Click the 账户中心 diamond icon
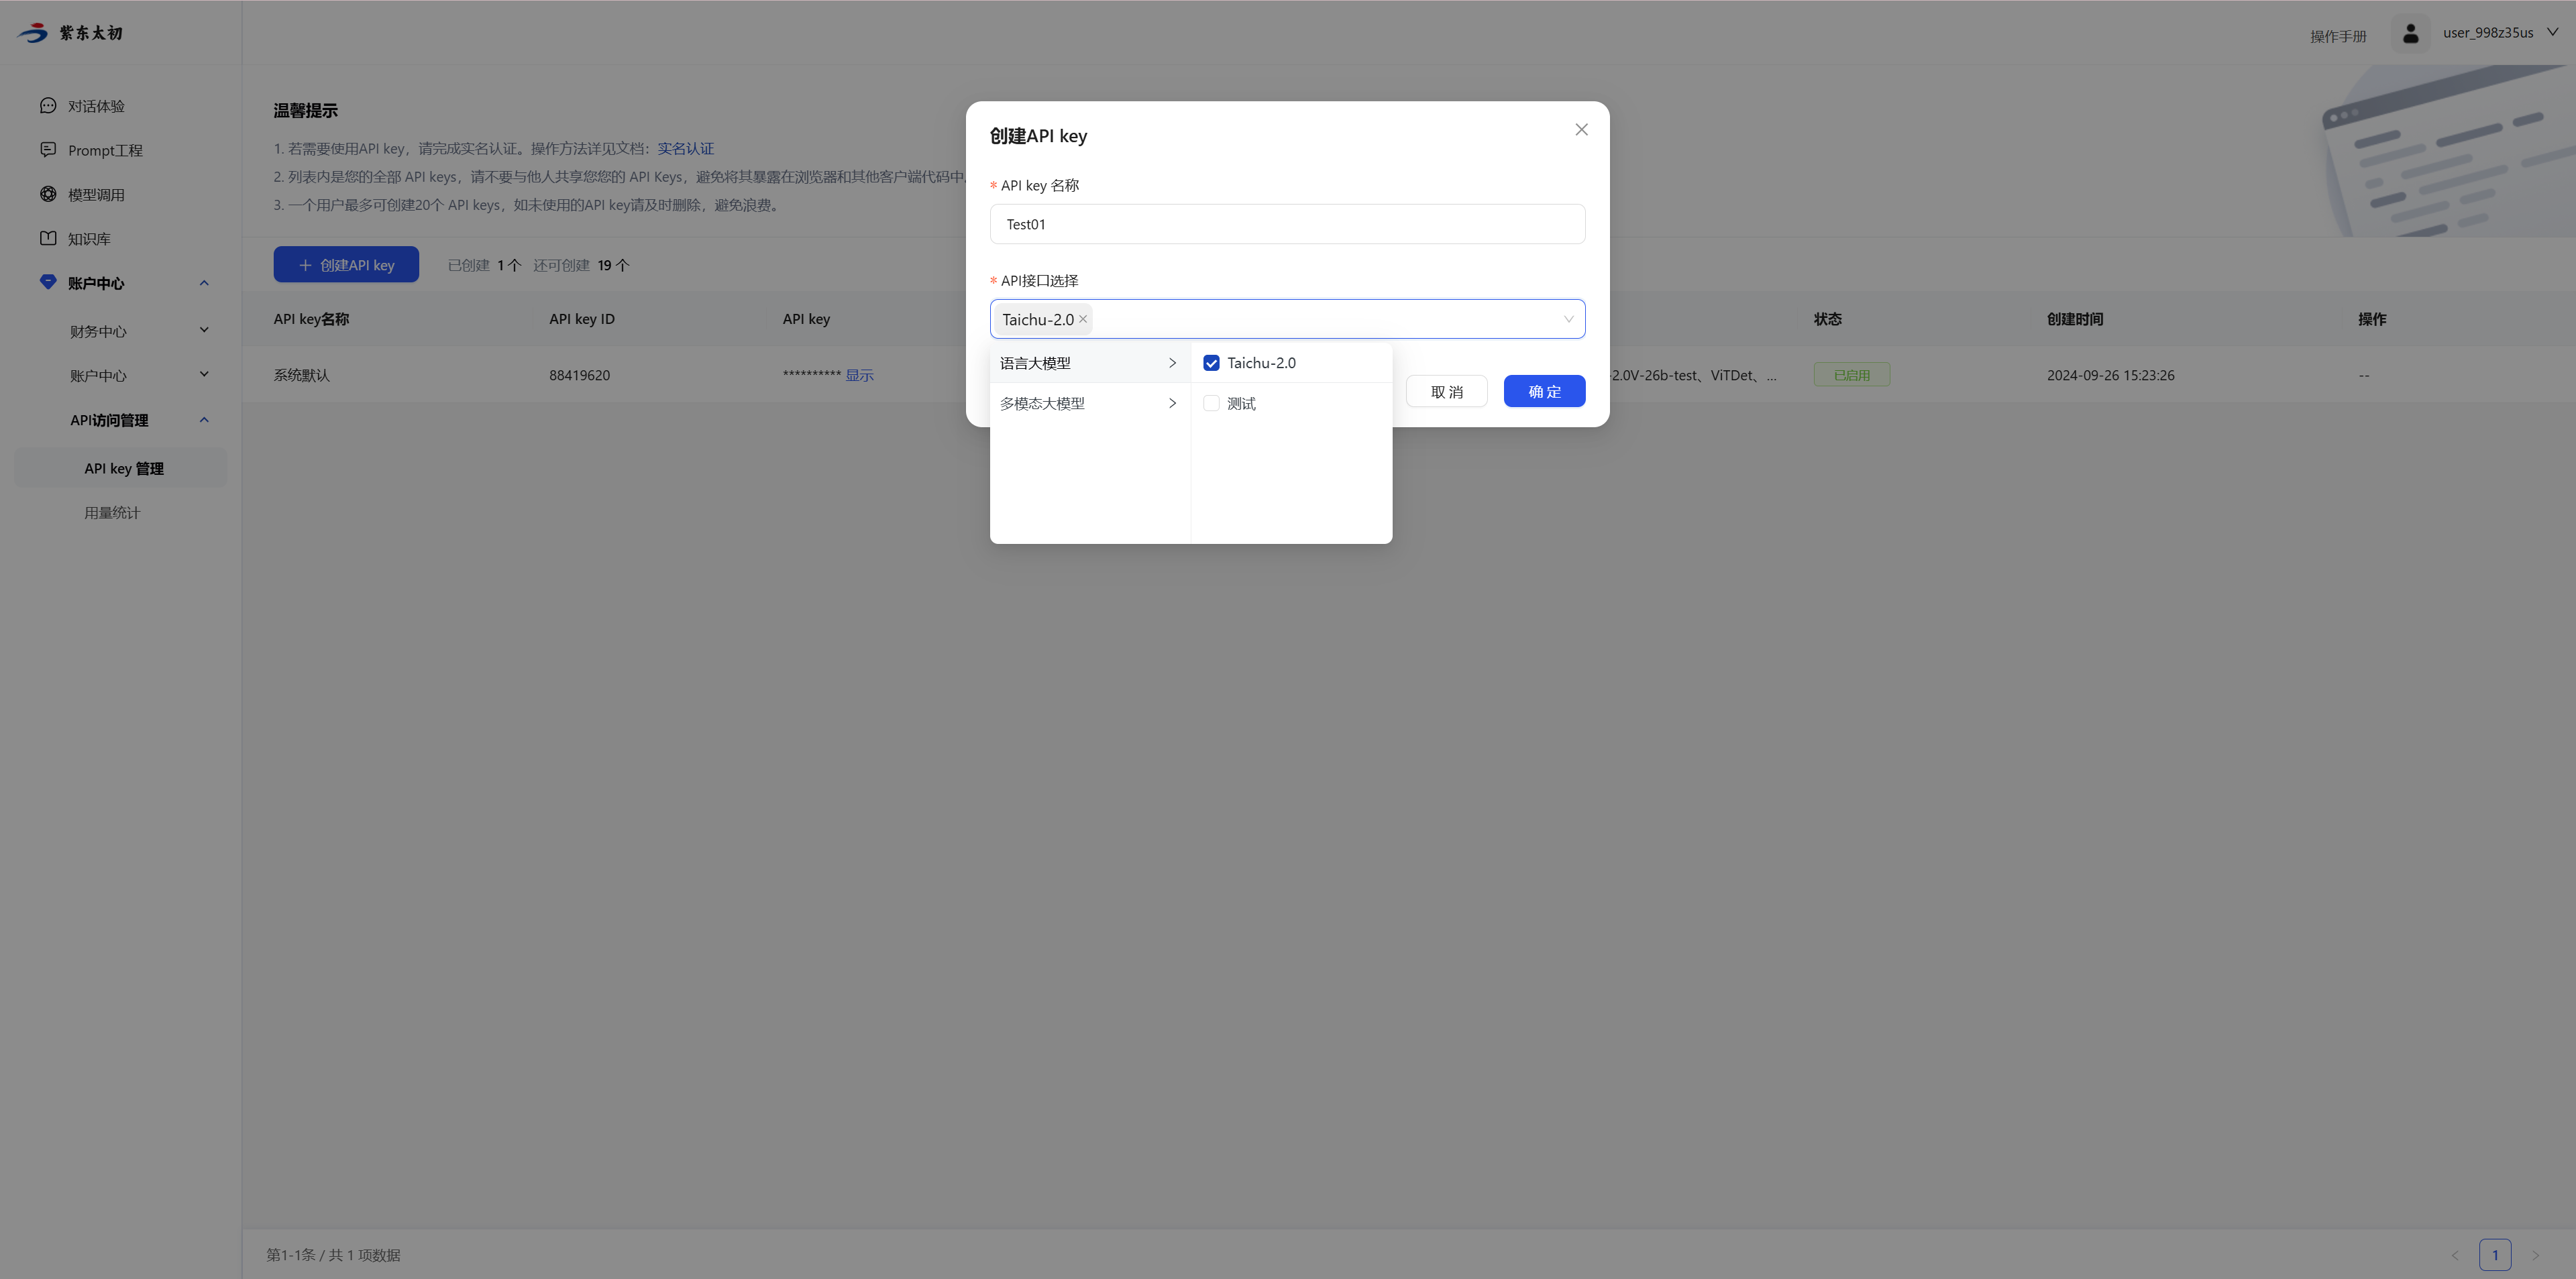 pyautogui.click(x=47, y=282)
